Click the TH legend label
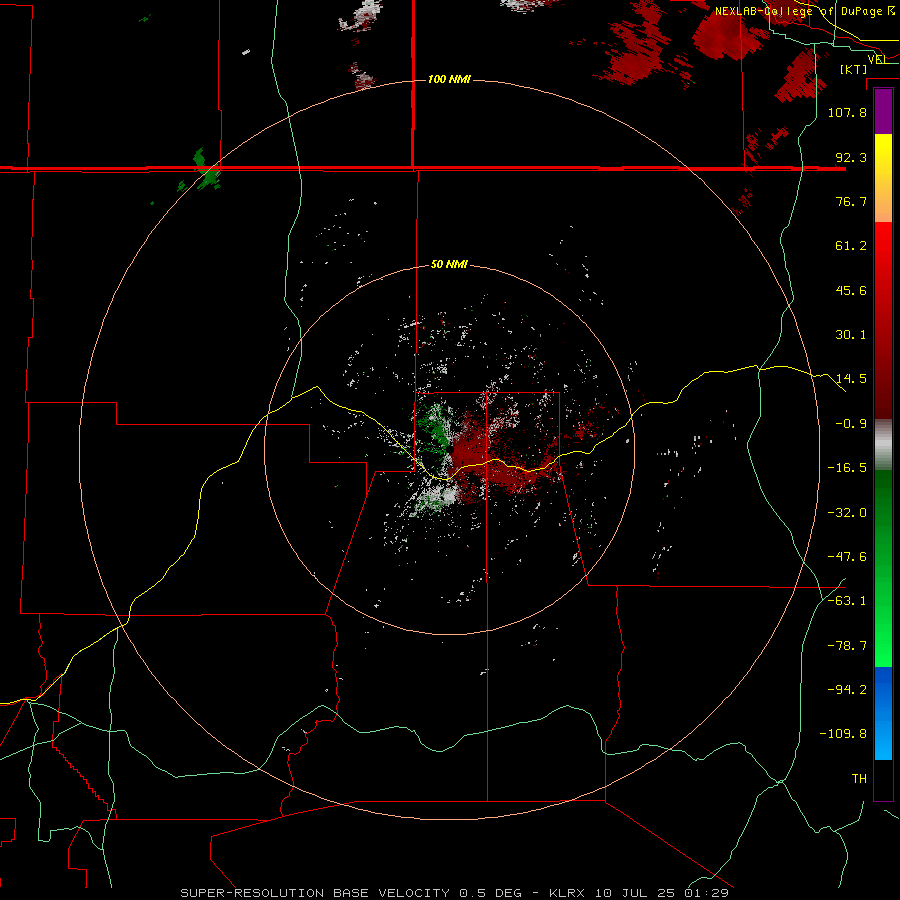900x900 pixels. 859,779
